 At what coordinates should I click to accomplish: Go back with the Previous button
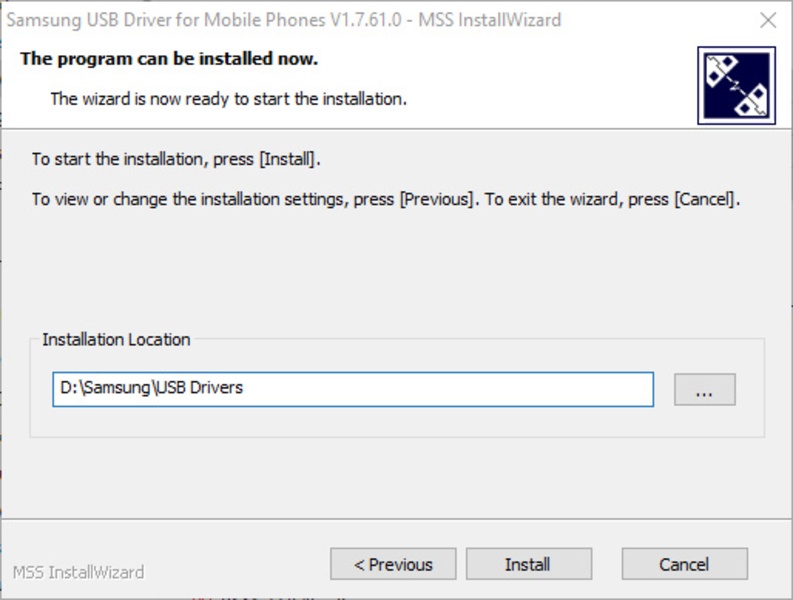pos(393,564)
